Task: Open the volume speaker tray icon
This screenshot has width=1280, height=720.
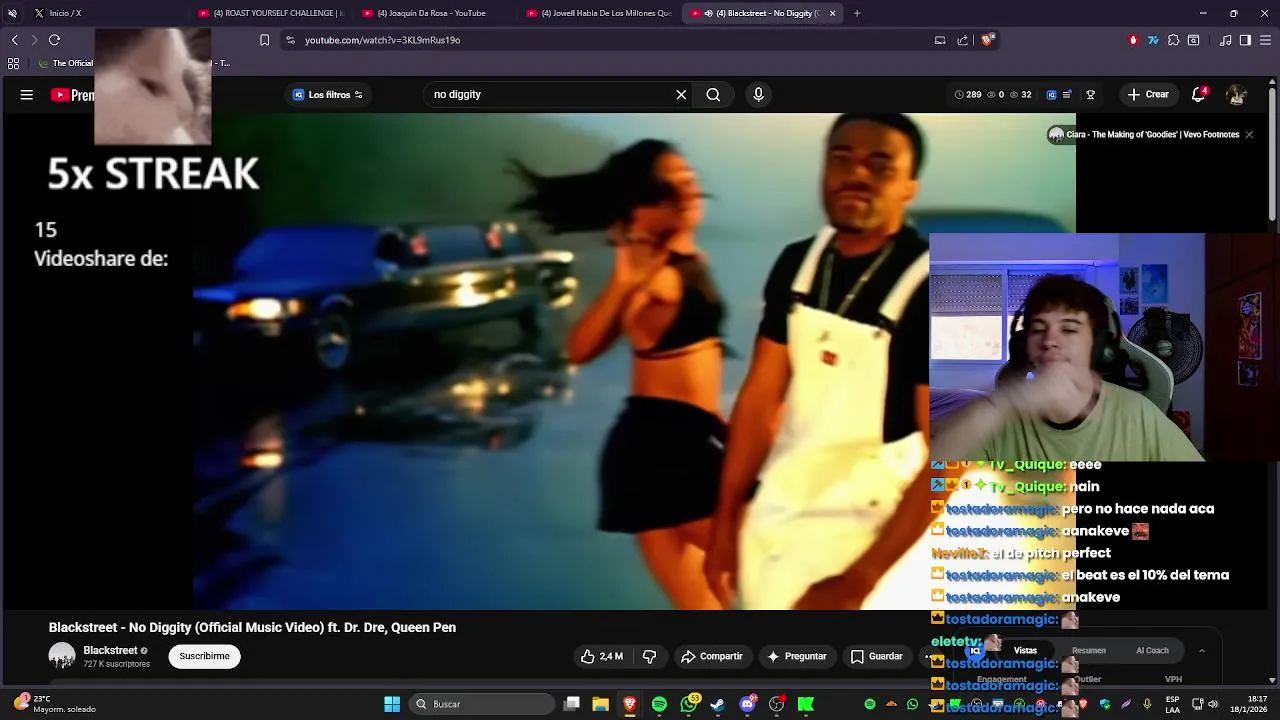Action: click(x=1213, y=704)
